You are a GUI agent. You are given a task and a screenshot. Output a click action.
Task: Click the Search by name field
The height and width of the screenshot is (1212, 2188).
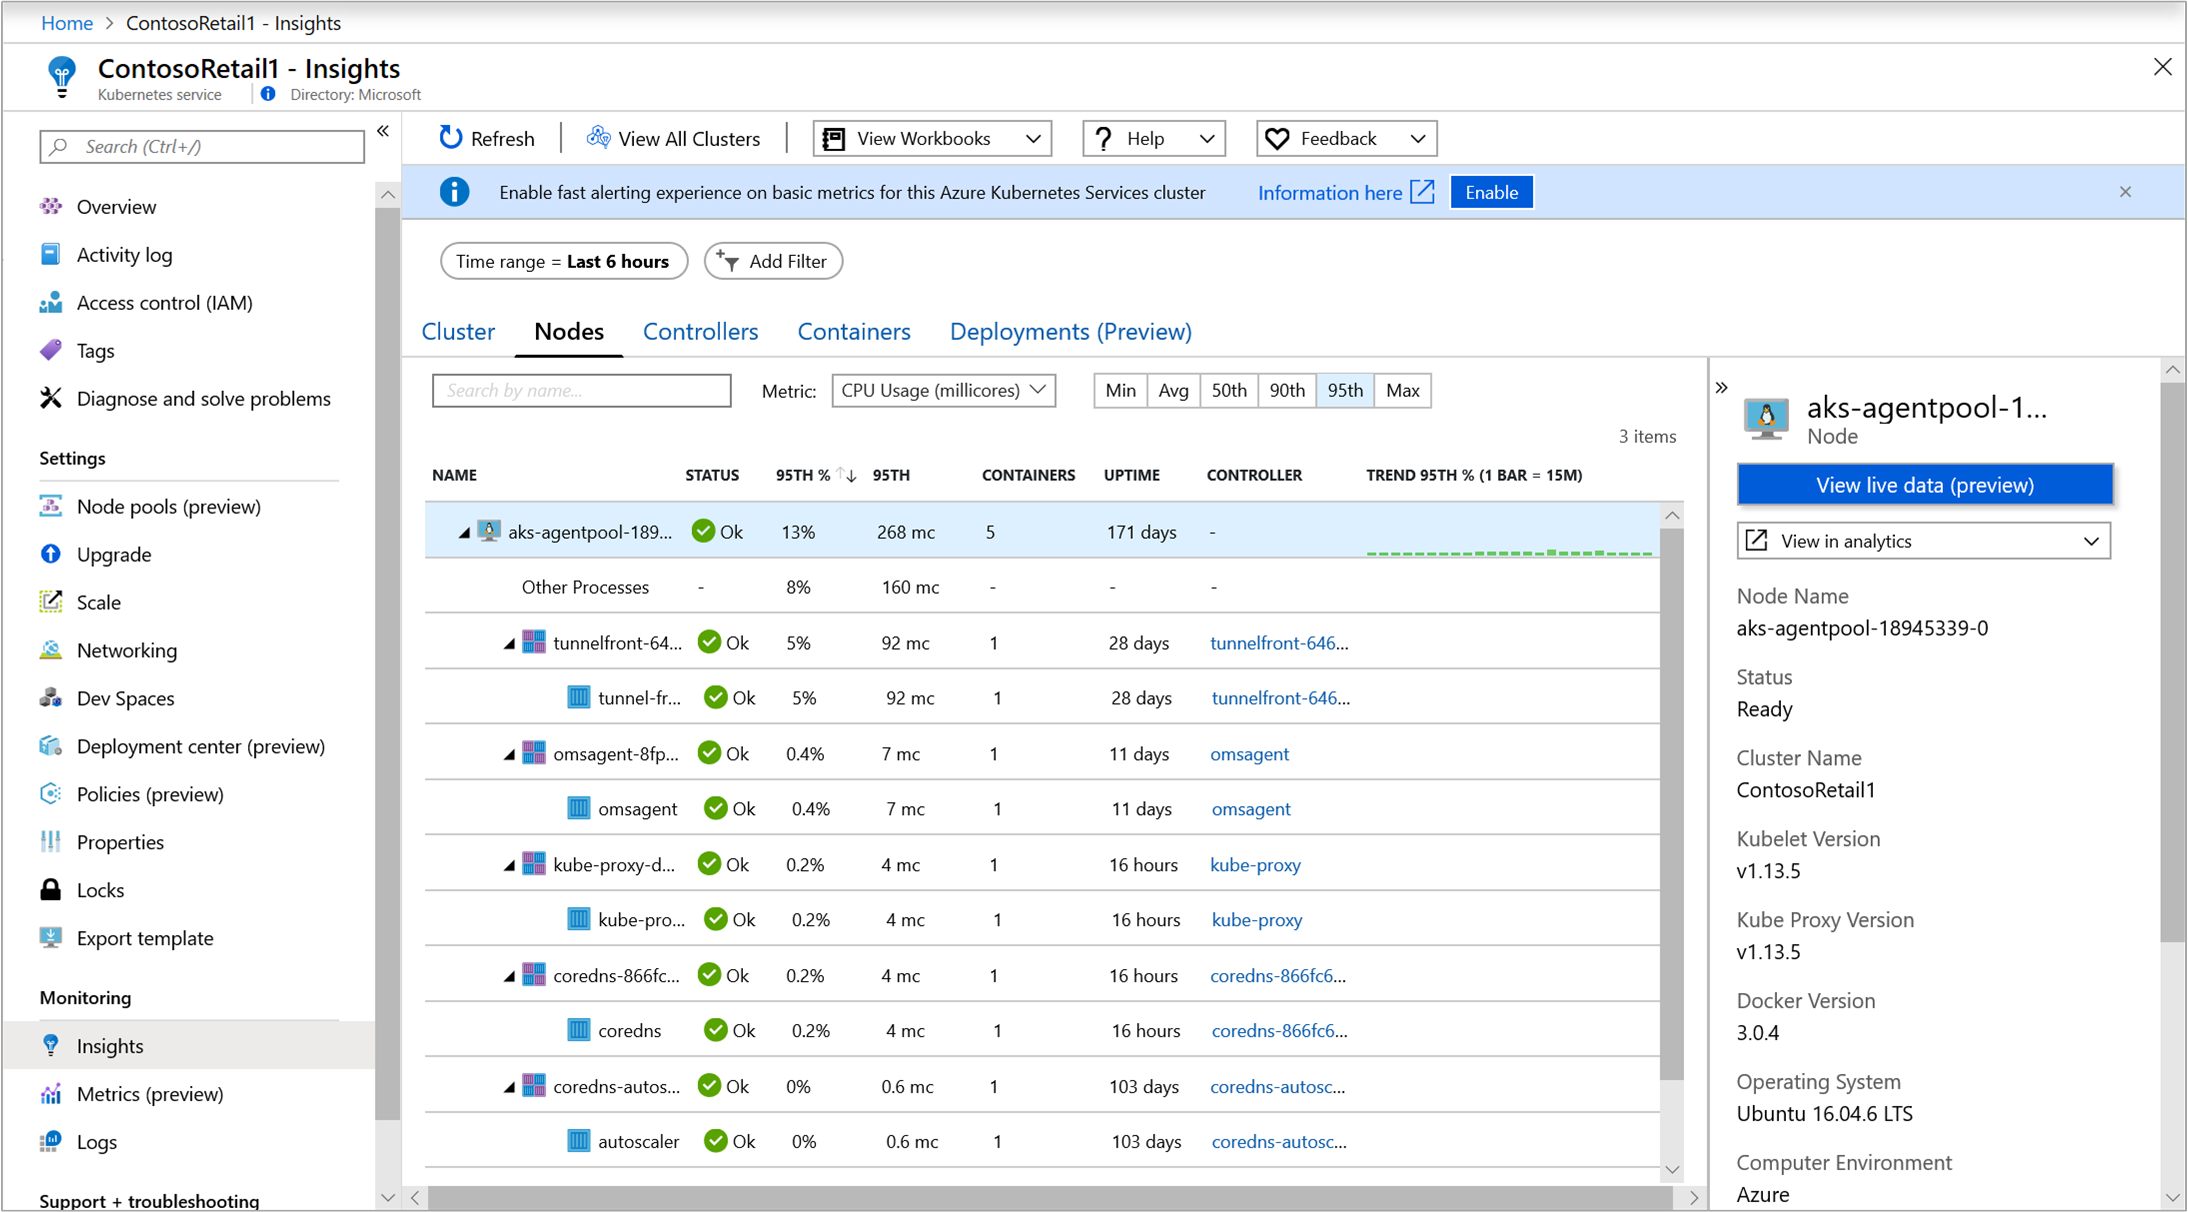click(581, 390)
